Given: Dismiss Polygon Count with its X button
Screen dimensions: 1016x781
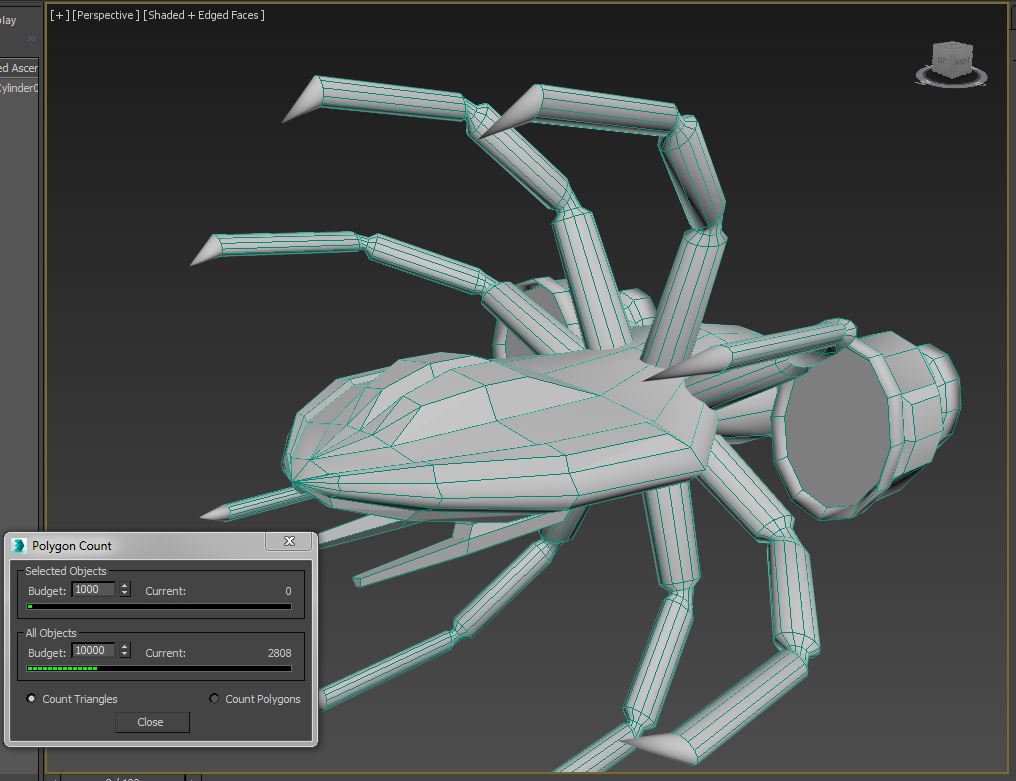Looking at the screenshot, I should (289, 541).
